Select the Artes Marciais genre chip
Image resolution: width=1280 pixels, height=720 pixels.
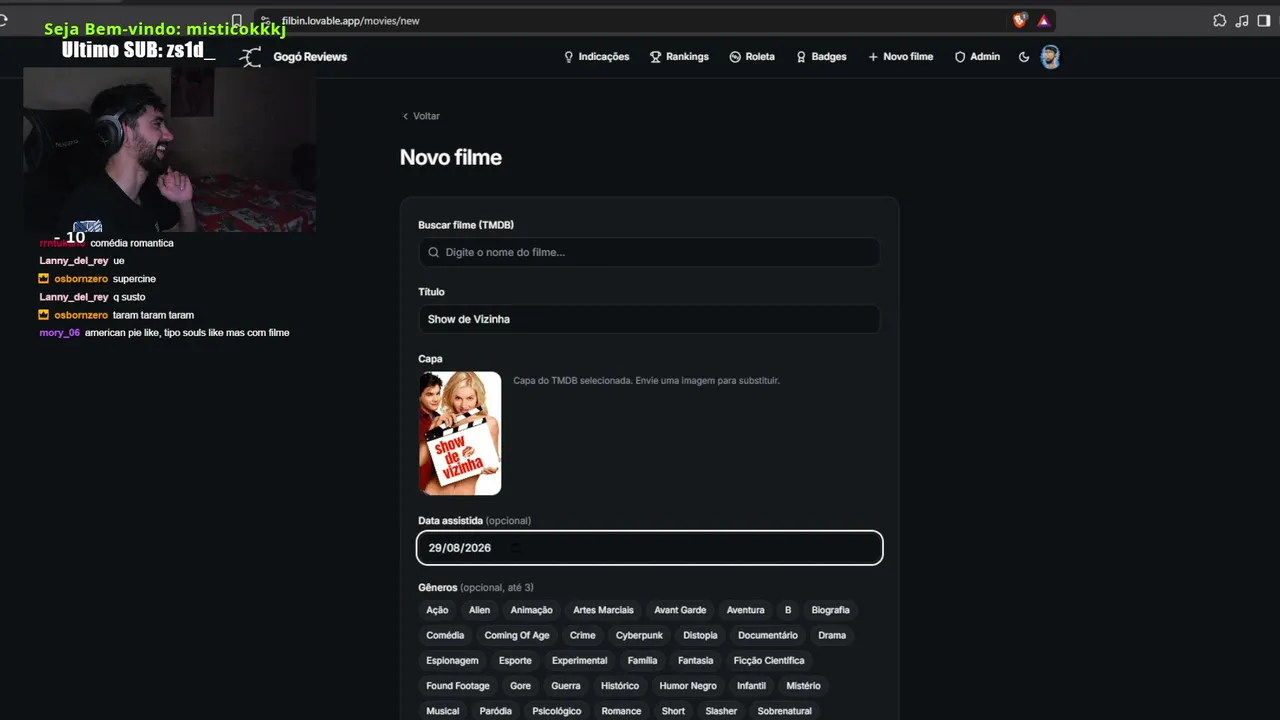tap(603, 610)
